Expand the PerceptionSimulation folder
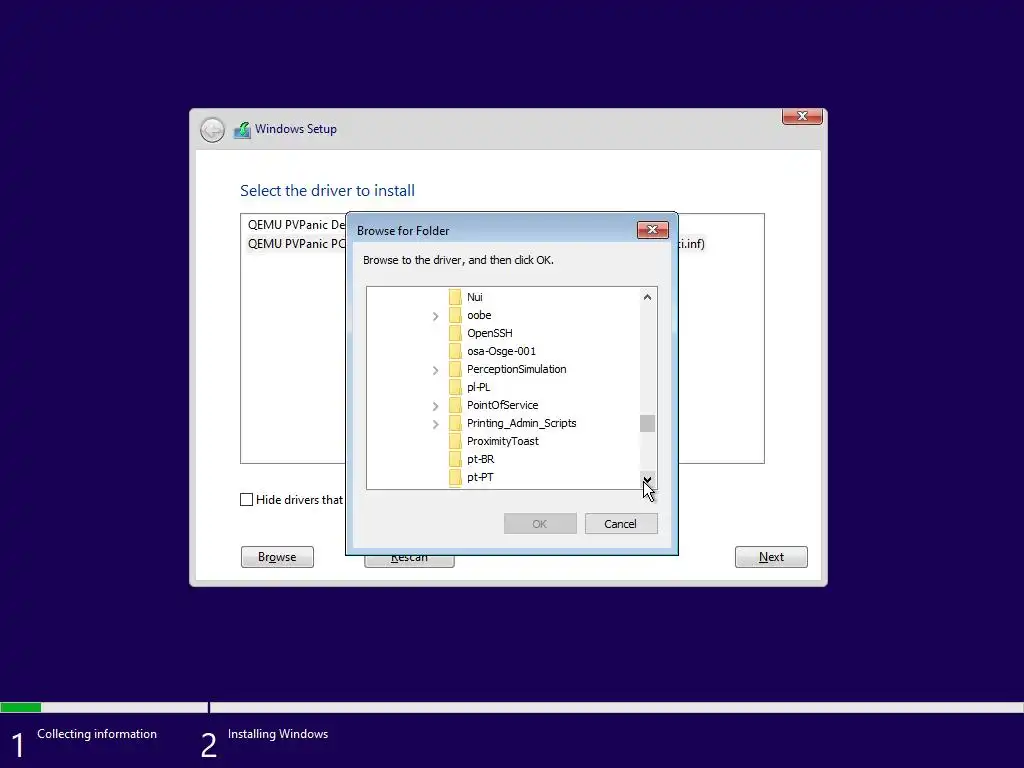Viewport: 1024px width, 768px height. point(436,370)
